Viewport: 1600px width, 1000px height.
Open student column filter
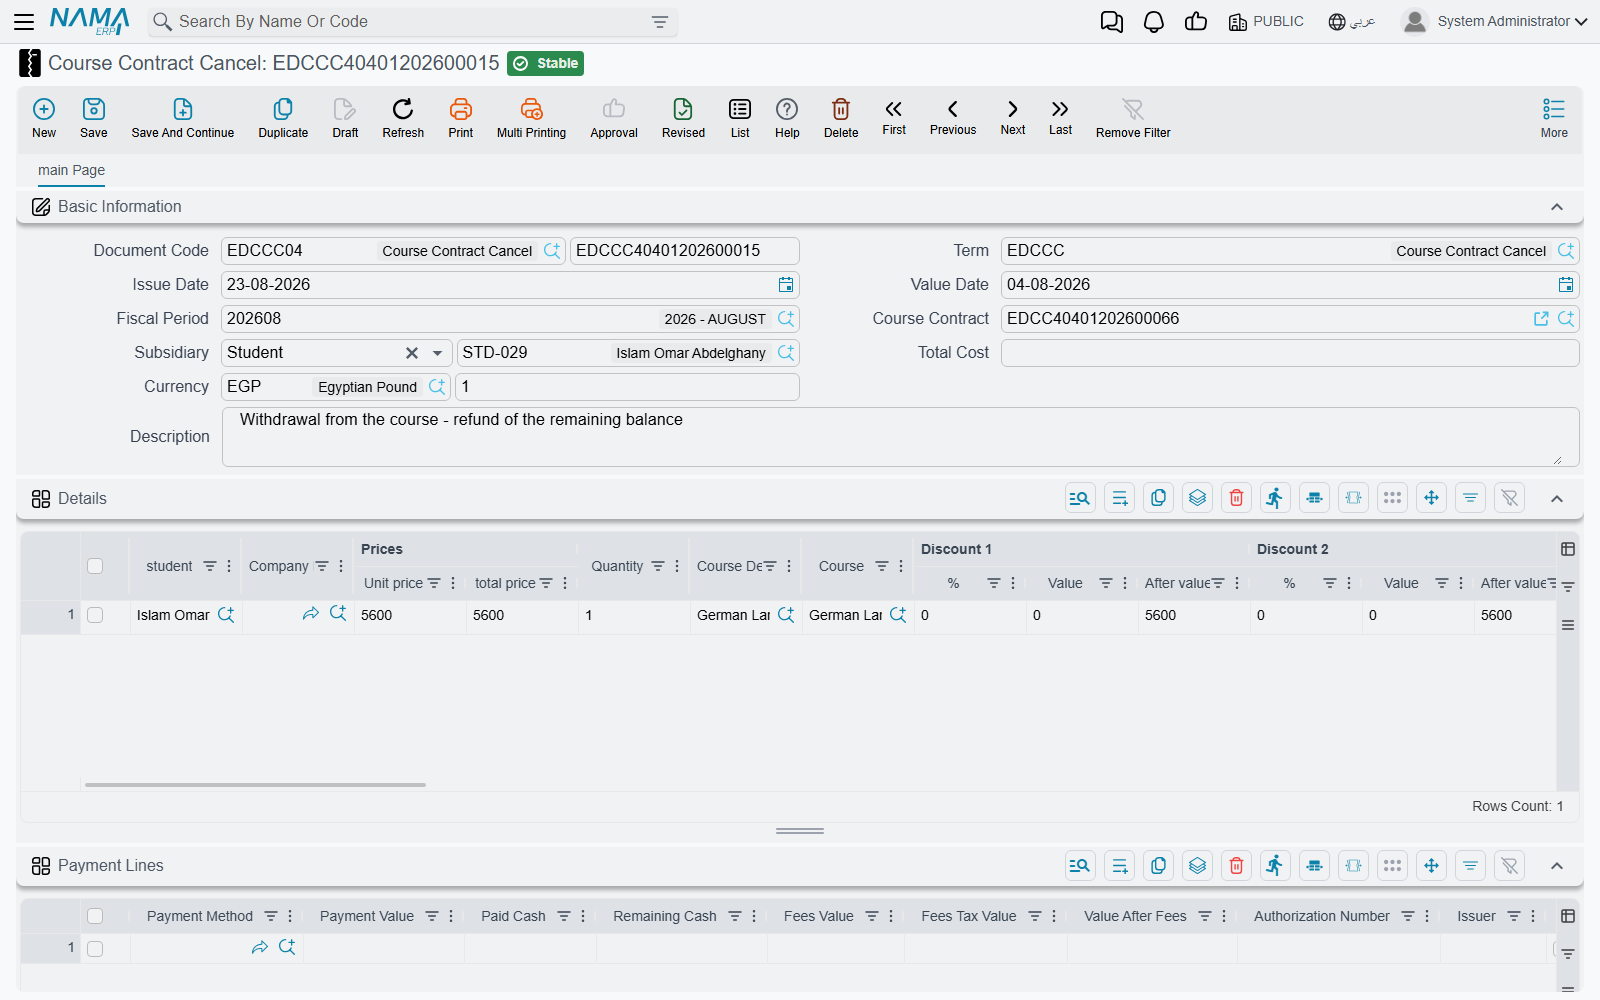[x=210, y=566]
